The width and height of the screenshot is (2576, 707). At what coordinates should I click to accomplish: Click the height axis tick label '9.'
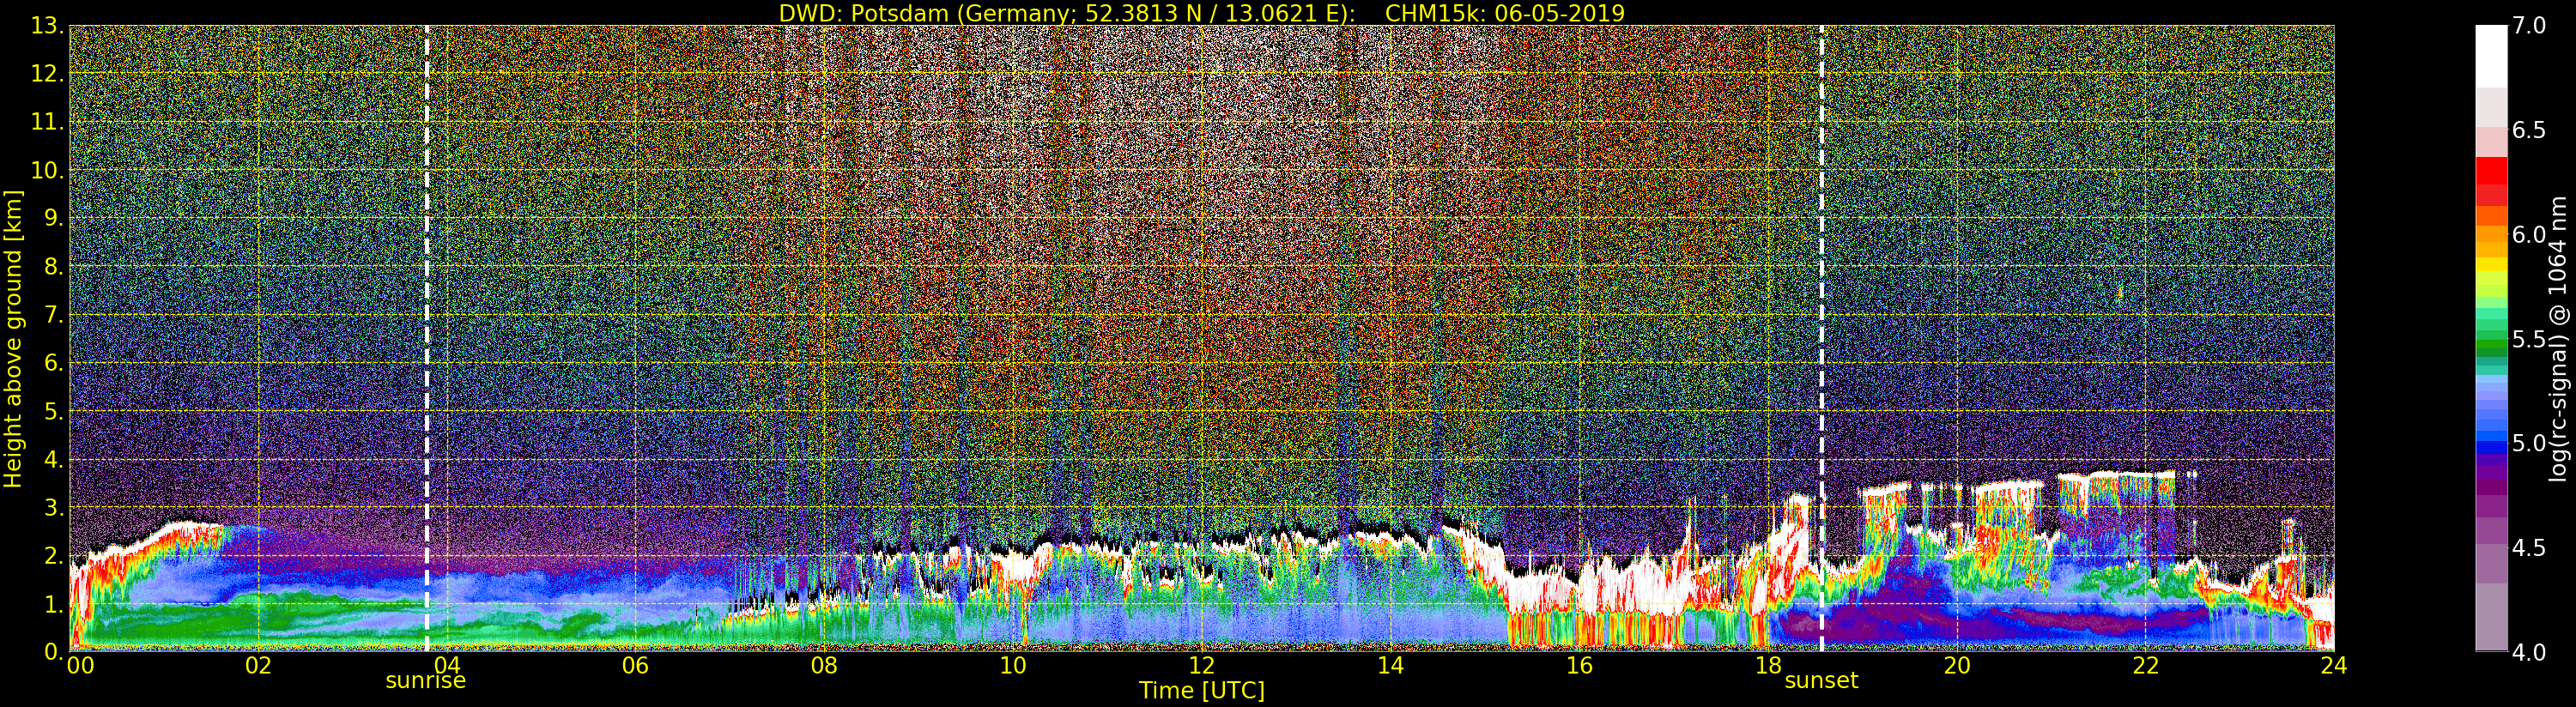(54, 218)
